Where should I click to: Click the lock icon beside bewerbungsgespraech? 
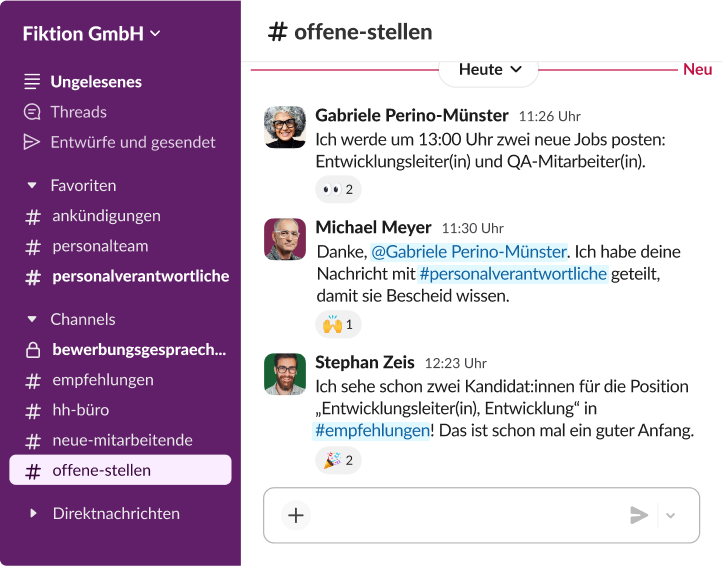[x=33, y=350]
